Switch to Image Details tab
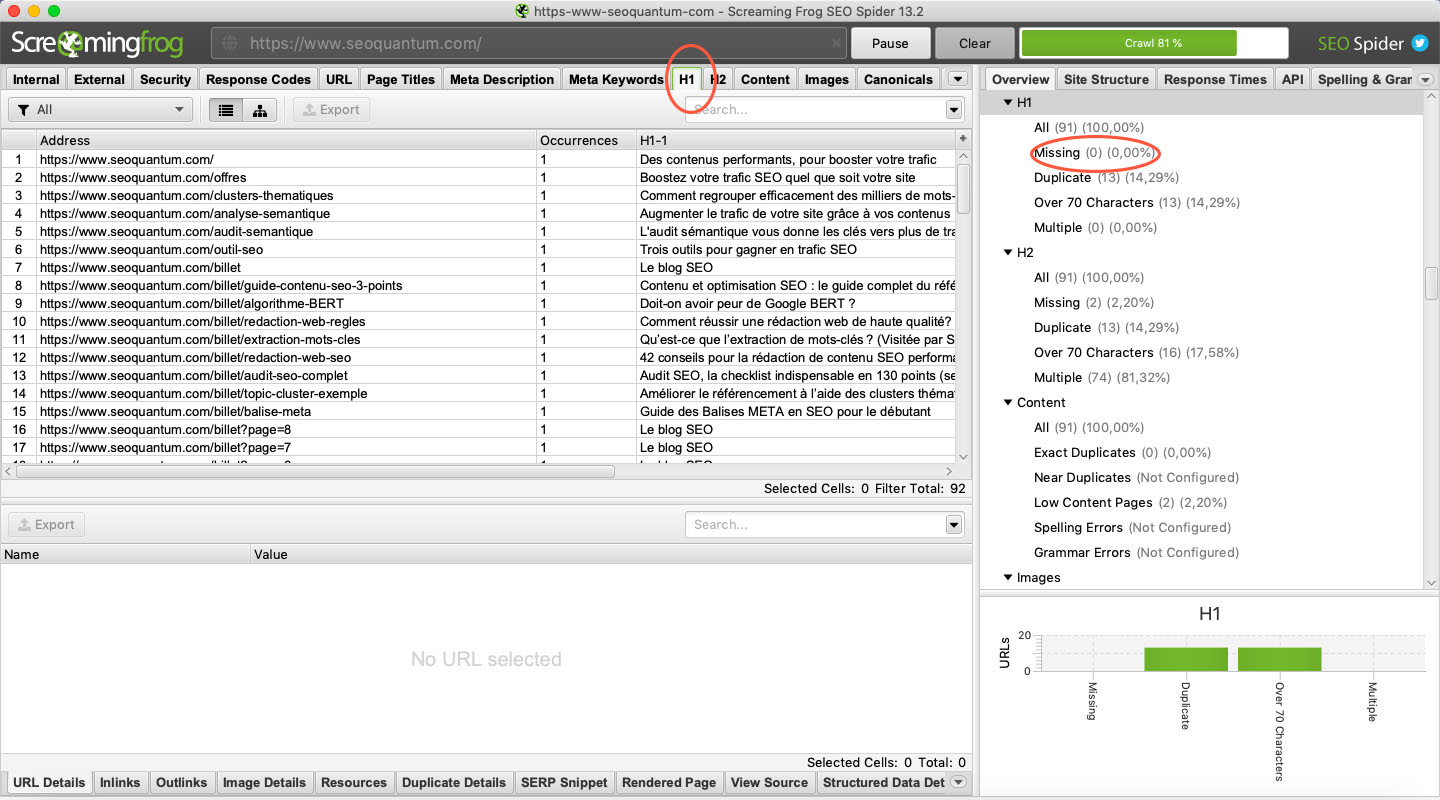 pos(264,782)
